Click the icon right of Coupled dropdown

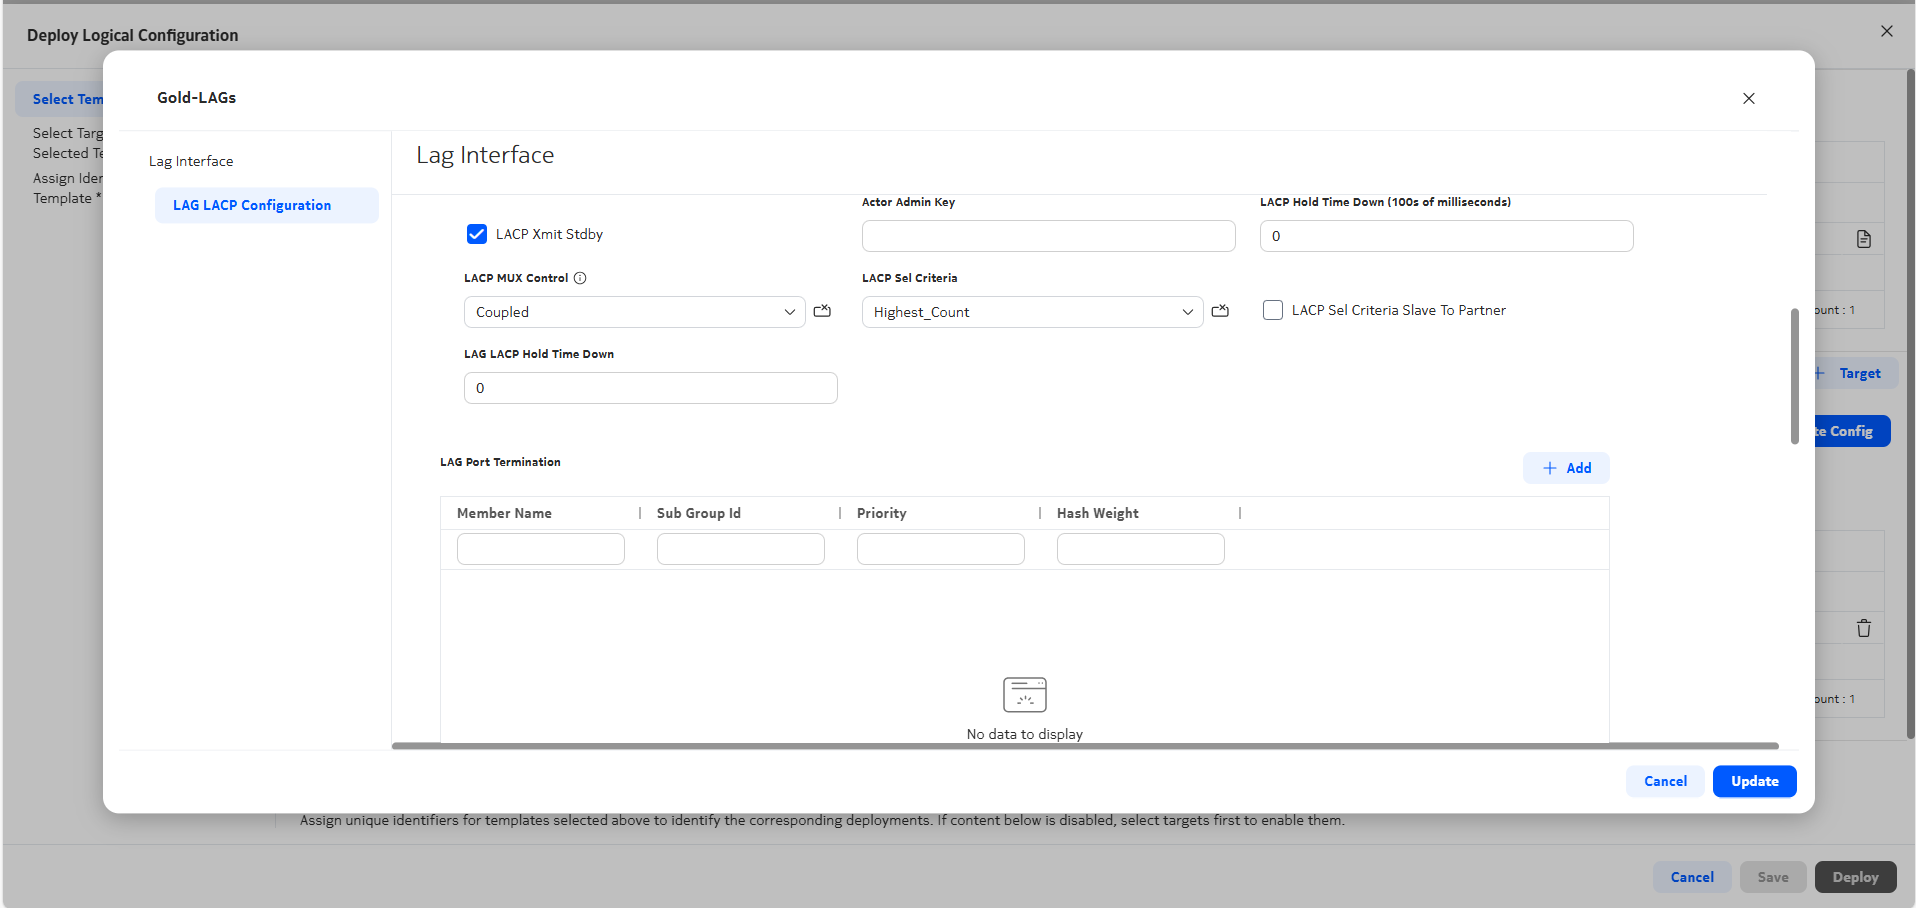(822, 311)
